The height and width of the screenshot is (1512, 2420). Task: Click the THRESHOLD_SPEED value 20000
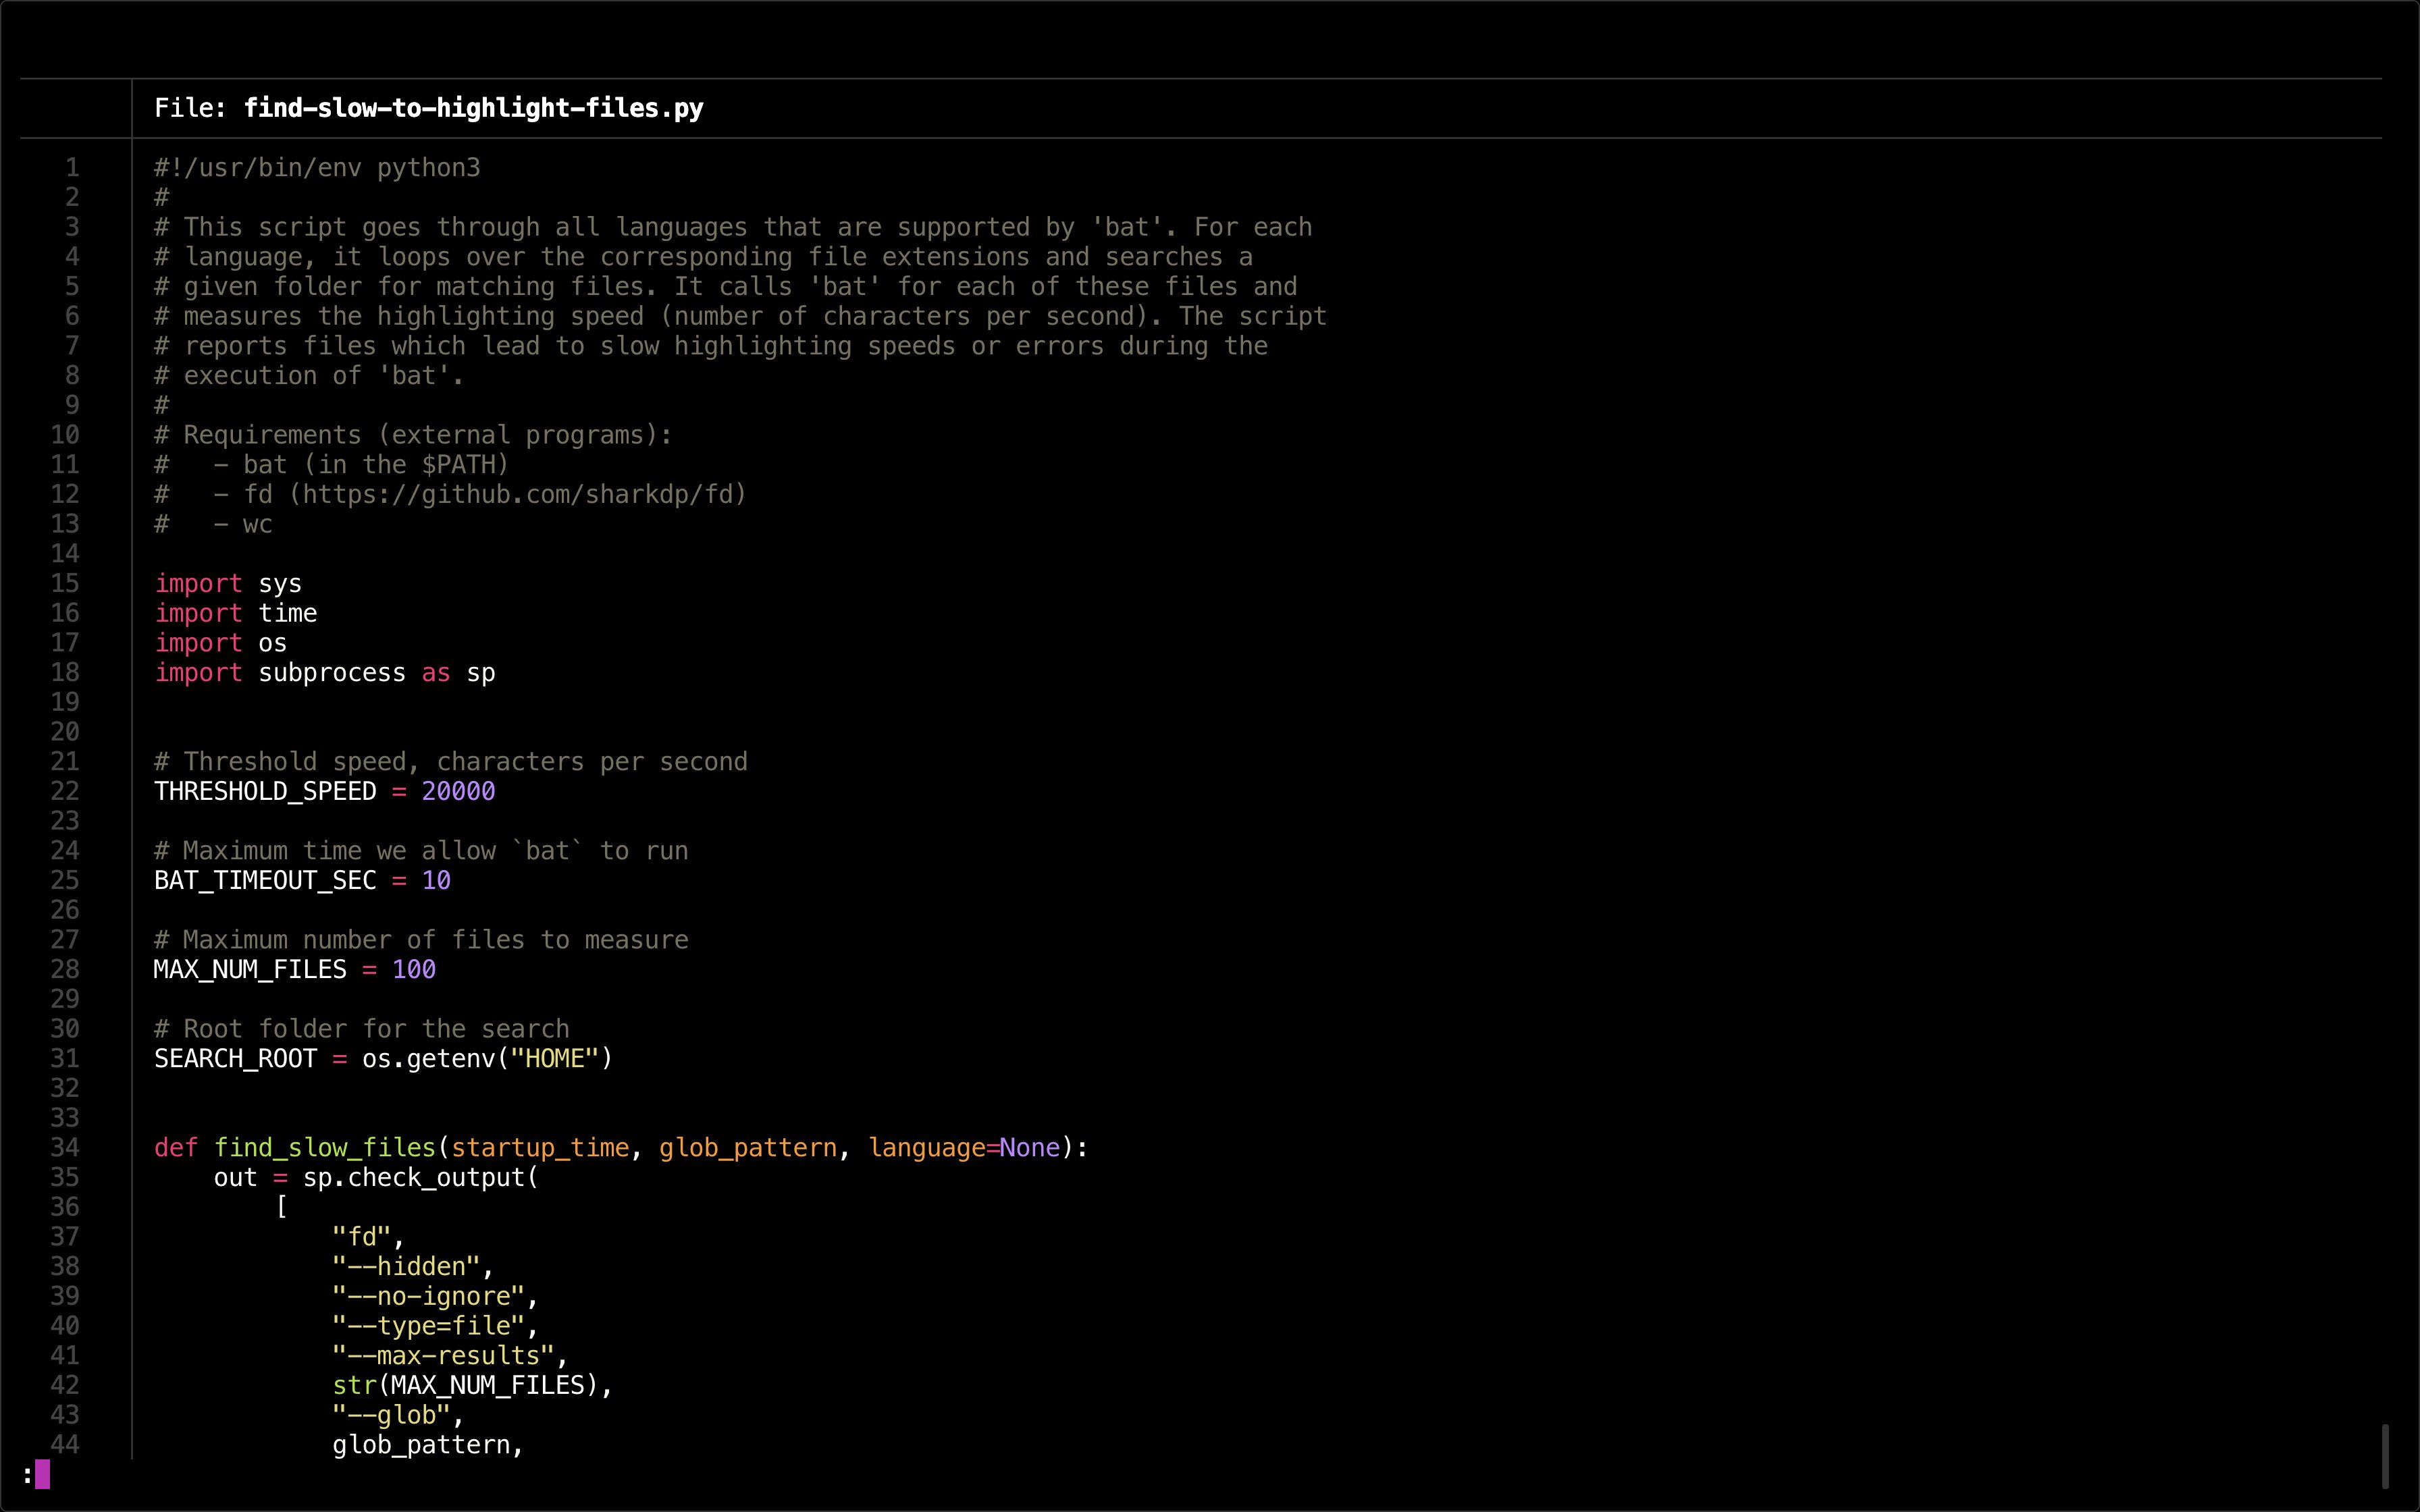click(x=458, y=791)
